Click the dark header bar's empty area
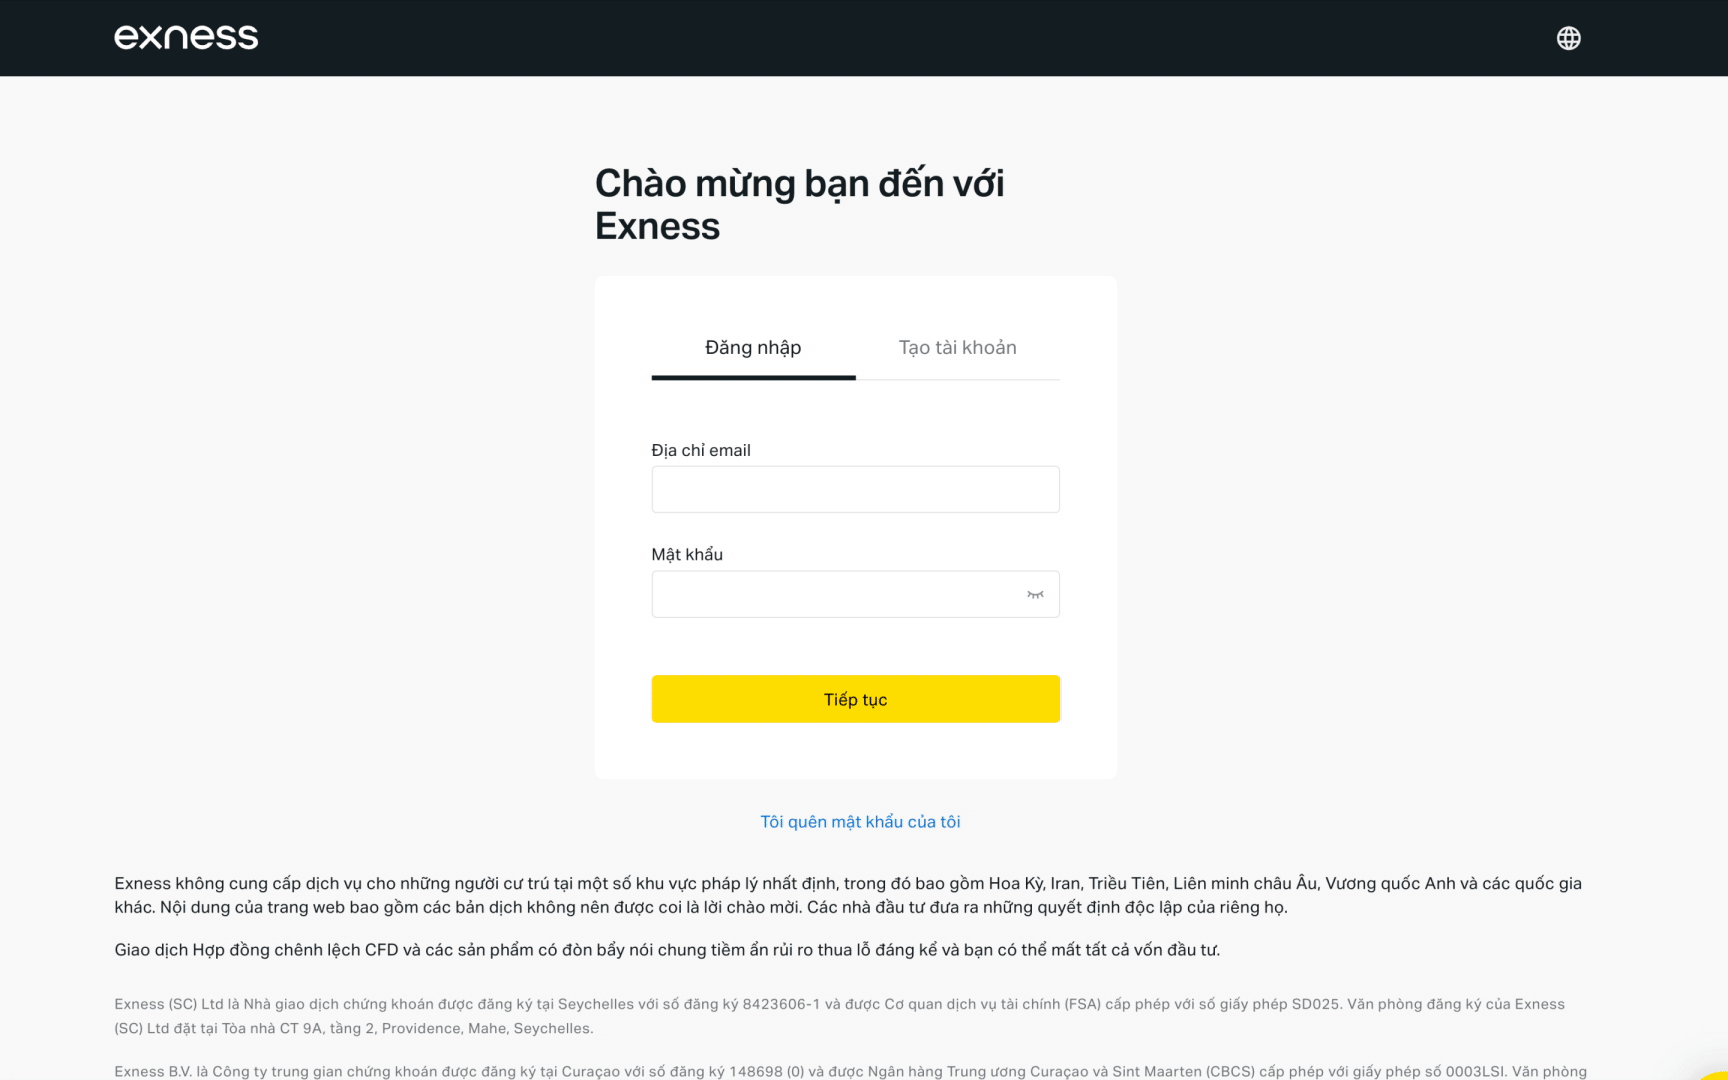 [900, 38]
